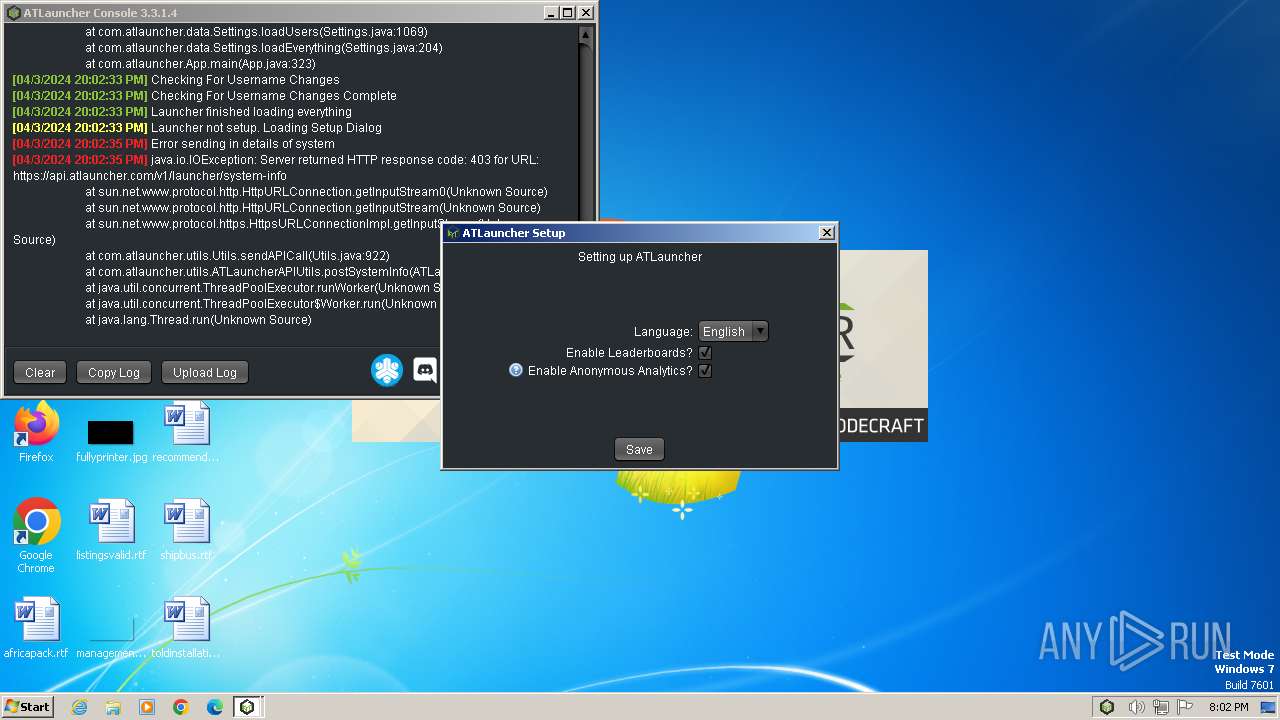Open the Nodecraft link icon in console
The image size is (1280, 720).
pyautogui.click(x=387, y=371)
